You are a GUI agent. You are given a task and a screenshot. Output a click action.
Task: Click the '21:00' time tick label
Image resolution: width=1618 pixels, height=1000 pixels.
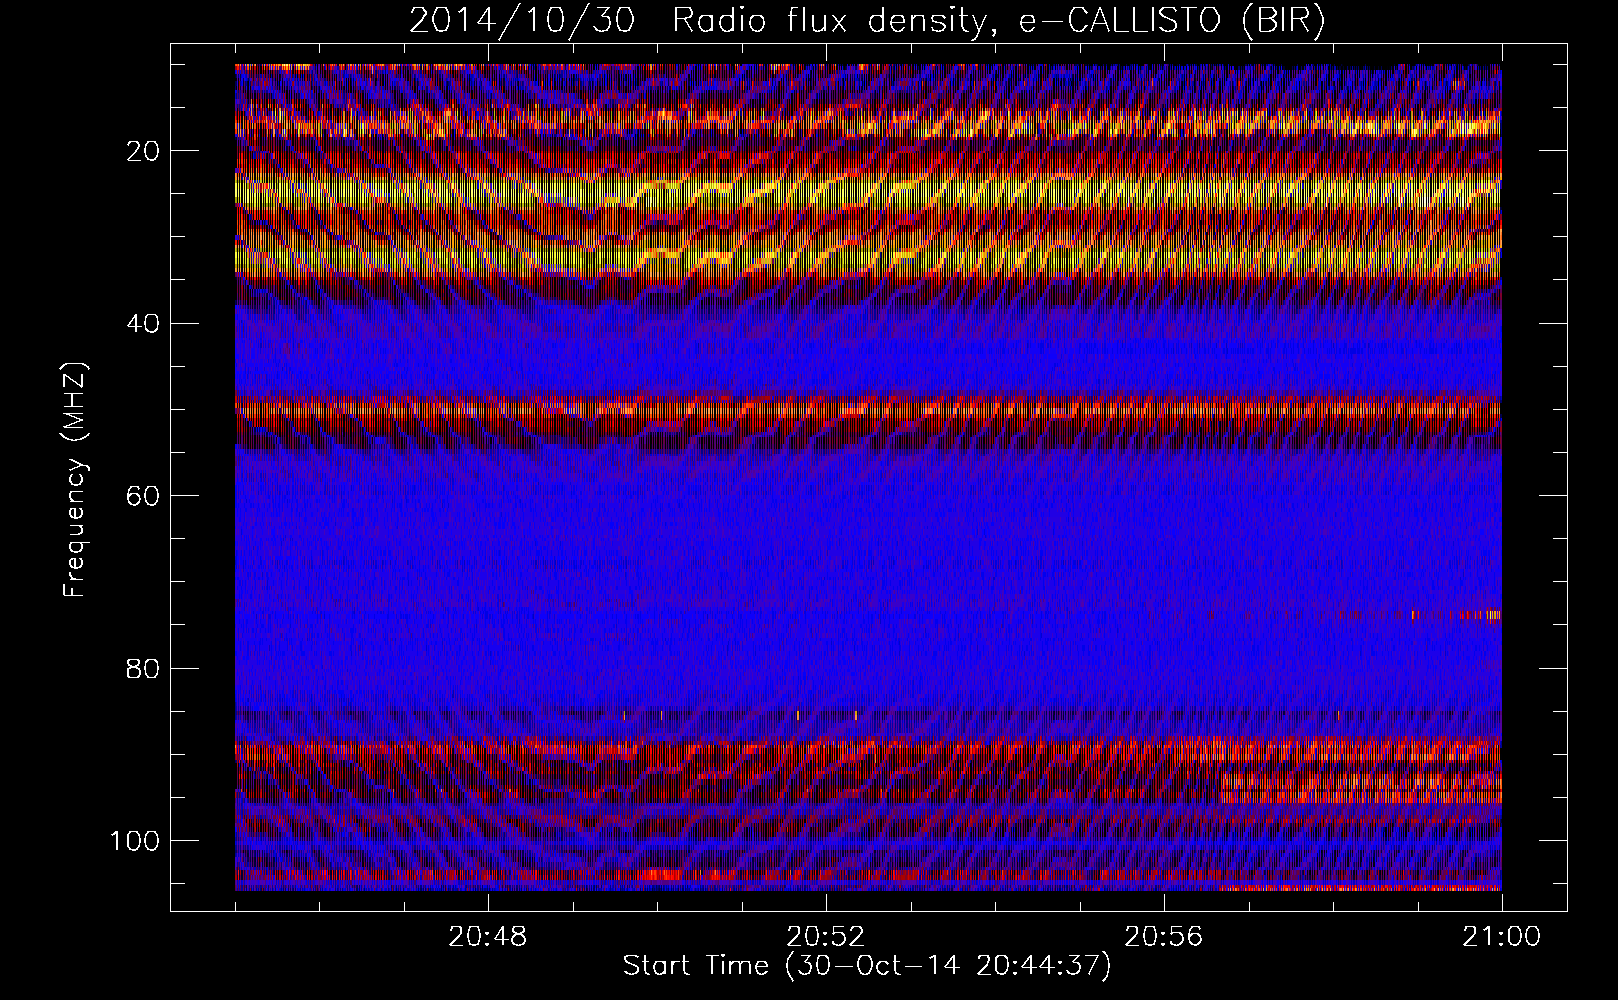coord(1501,937)
